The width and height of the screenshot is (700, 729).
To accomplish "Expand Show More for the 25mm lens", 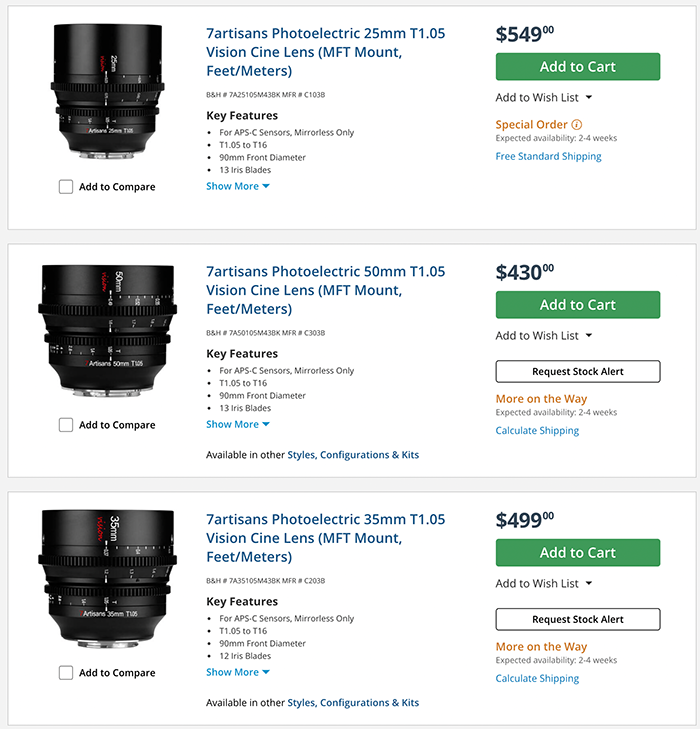I will (238, 186).
